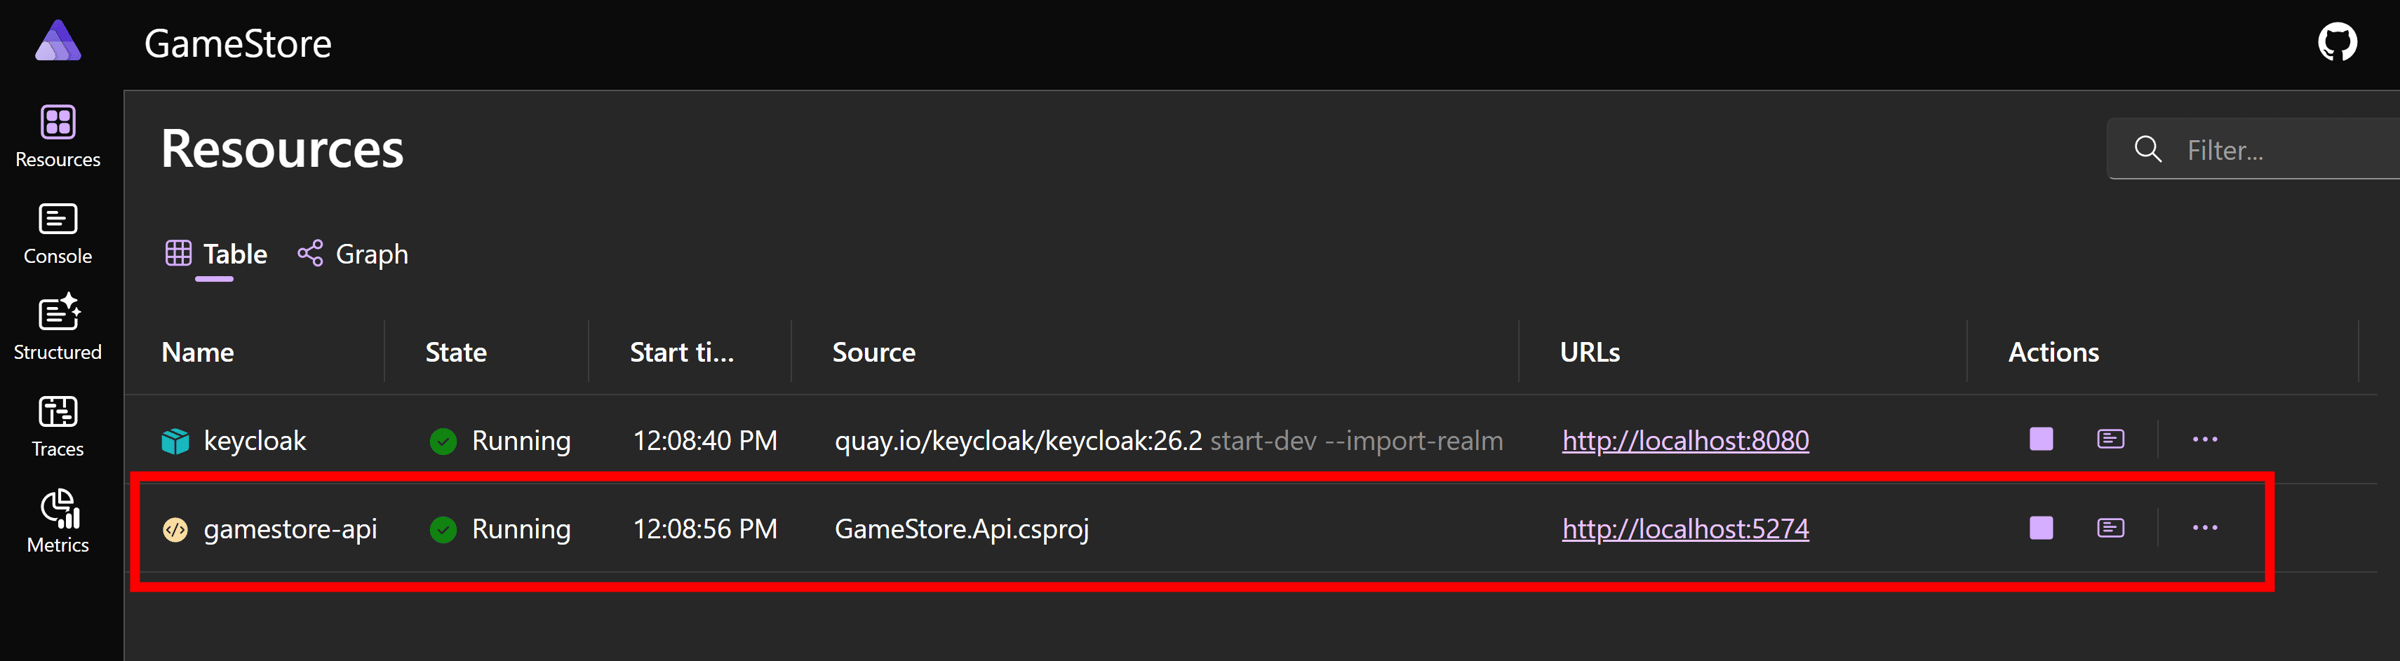Stop the keycloak resource

click(2041, 439)
